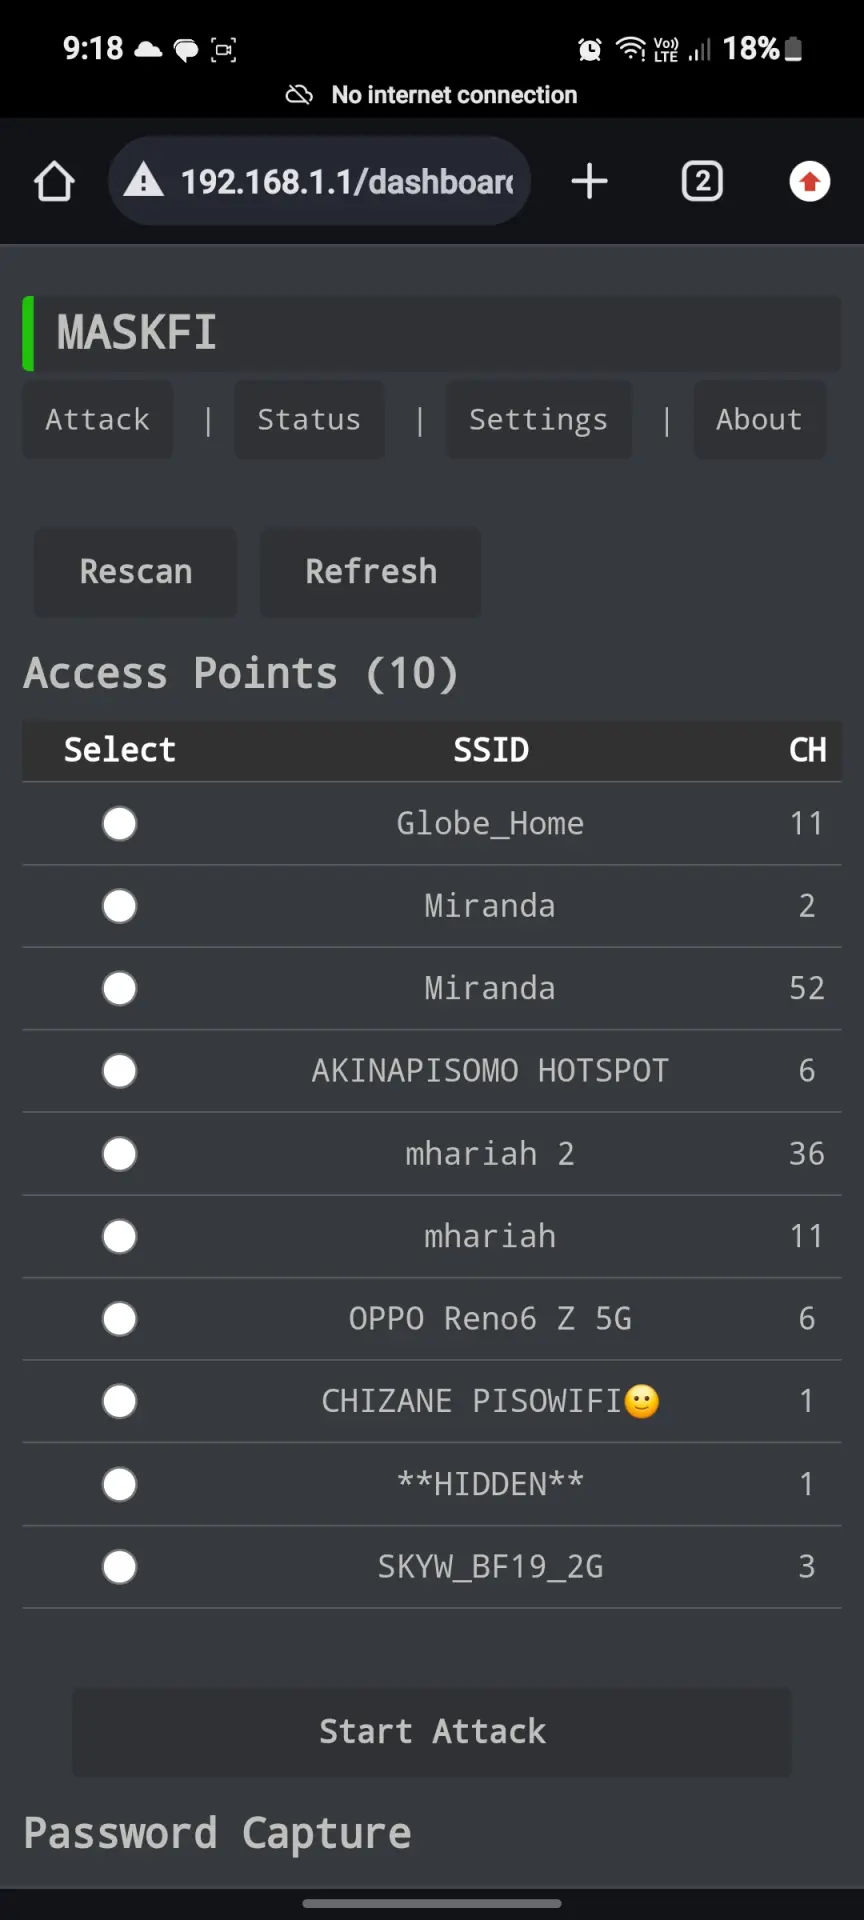Open the Status tab

click(x=309, y=420)
